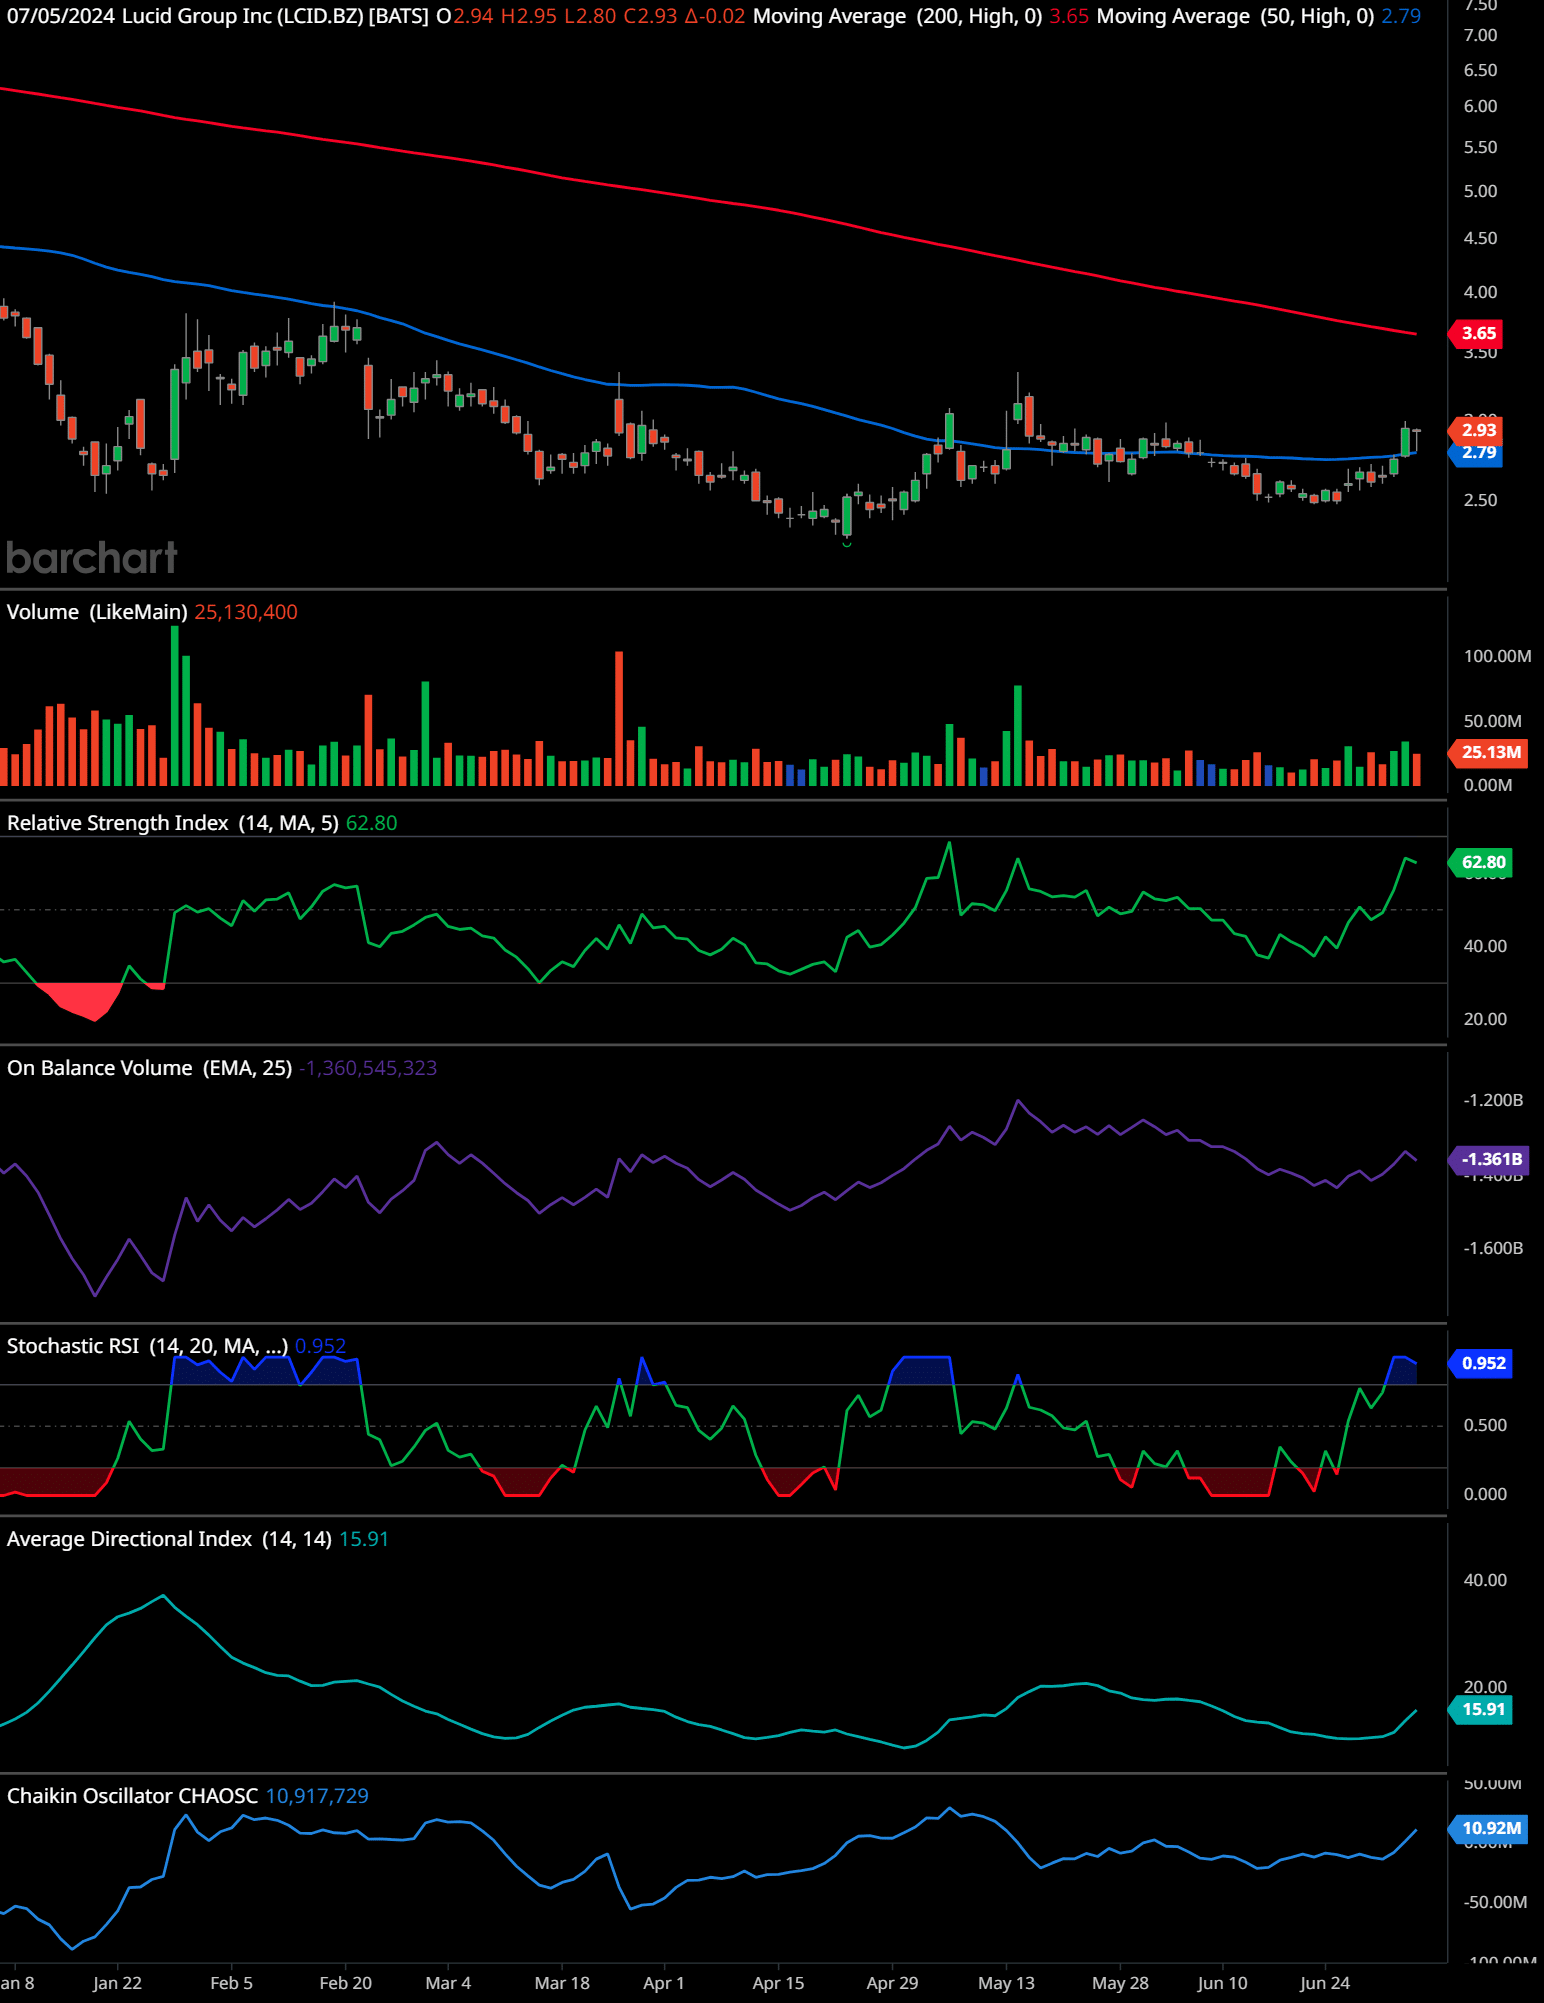Click the 62.80 reading in the RSI header
The height and width of the screenshot is (2003, 1544).
[371, 823]
